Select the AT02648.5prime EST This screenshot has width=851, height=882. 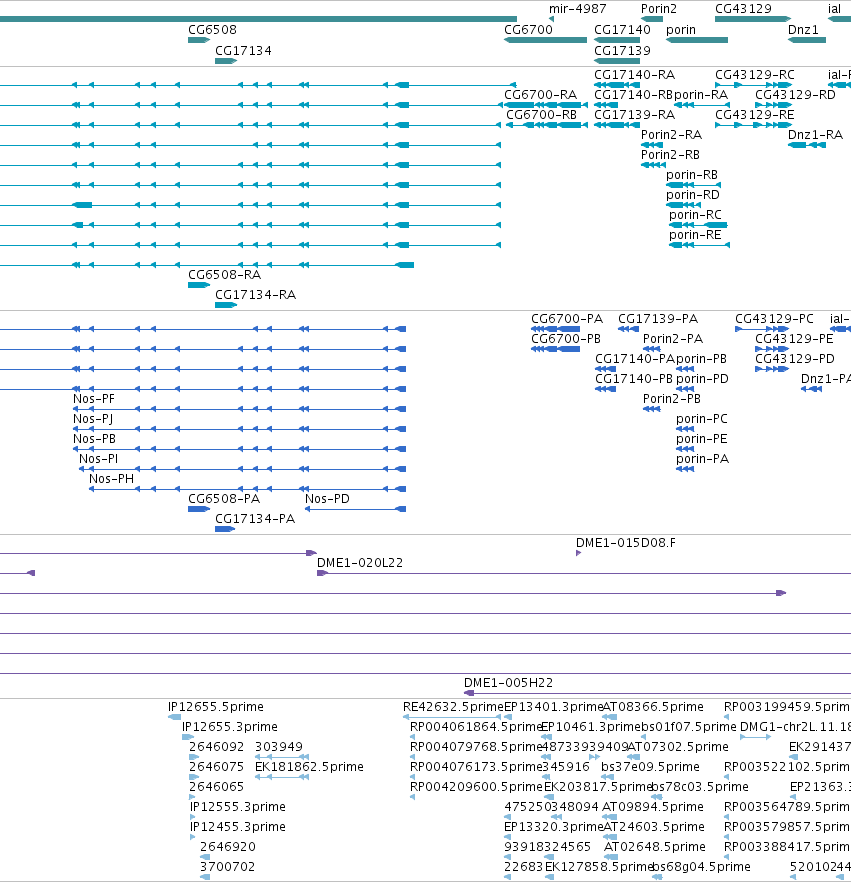(x=611, y=857)
